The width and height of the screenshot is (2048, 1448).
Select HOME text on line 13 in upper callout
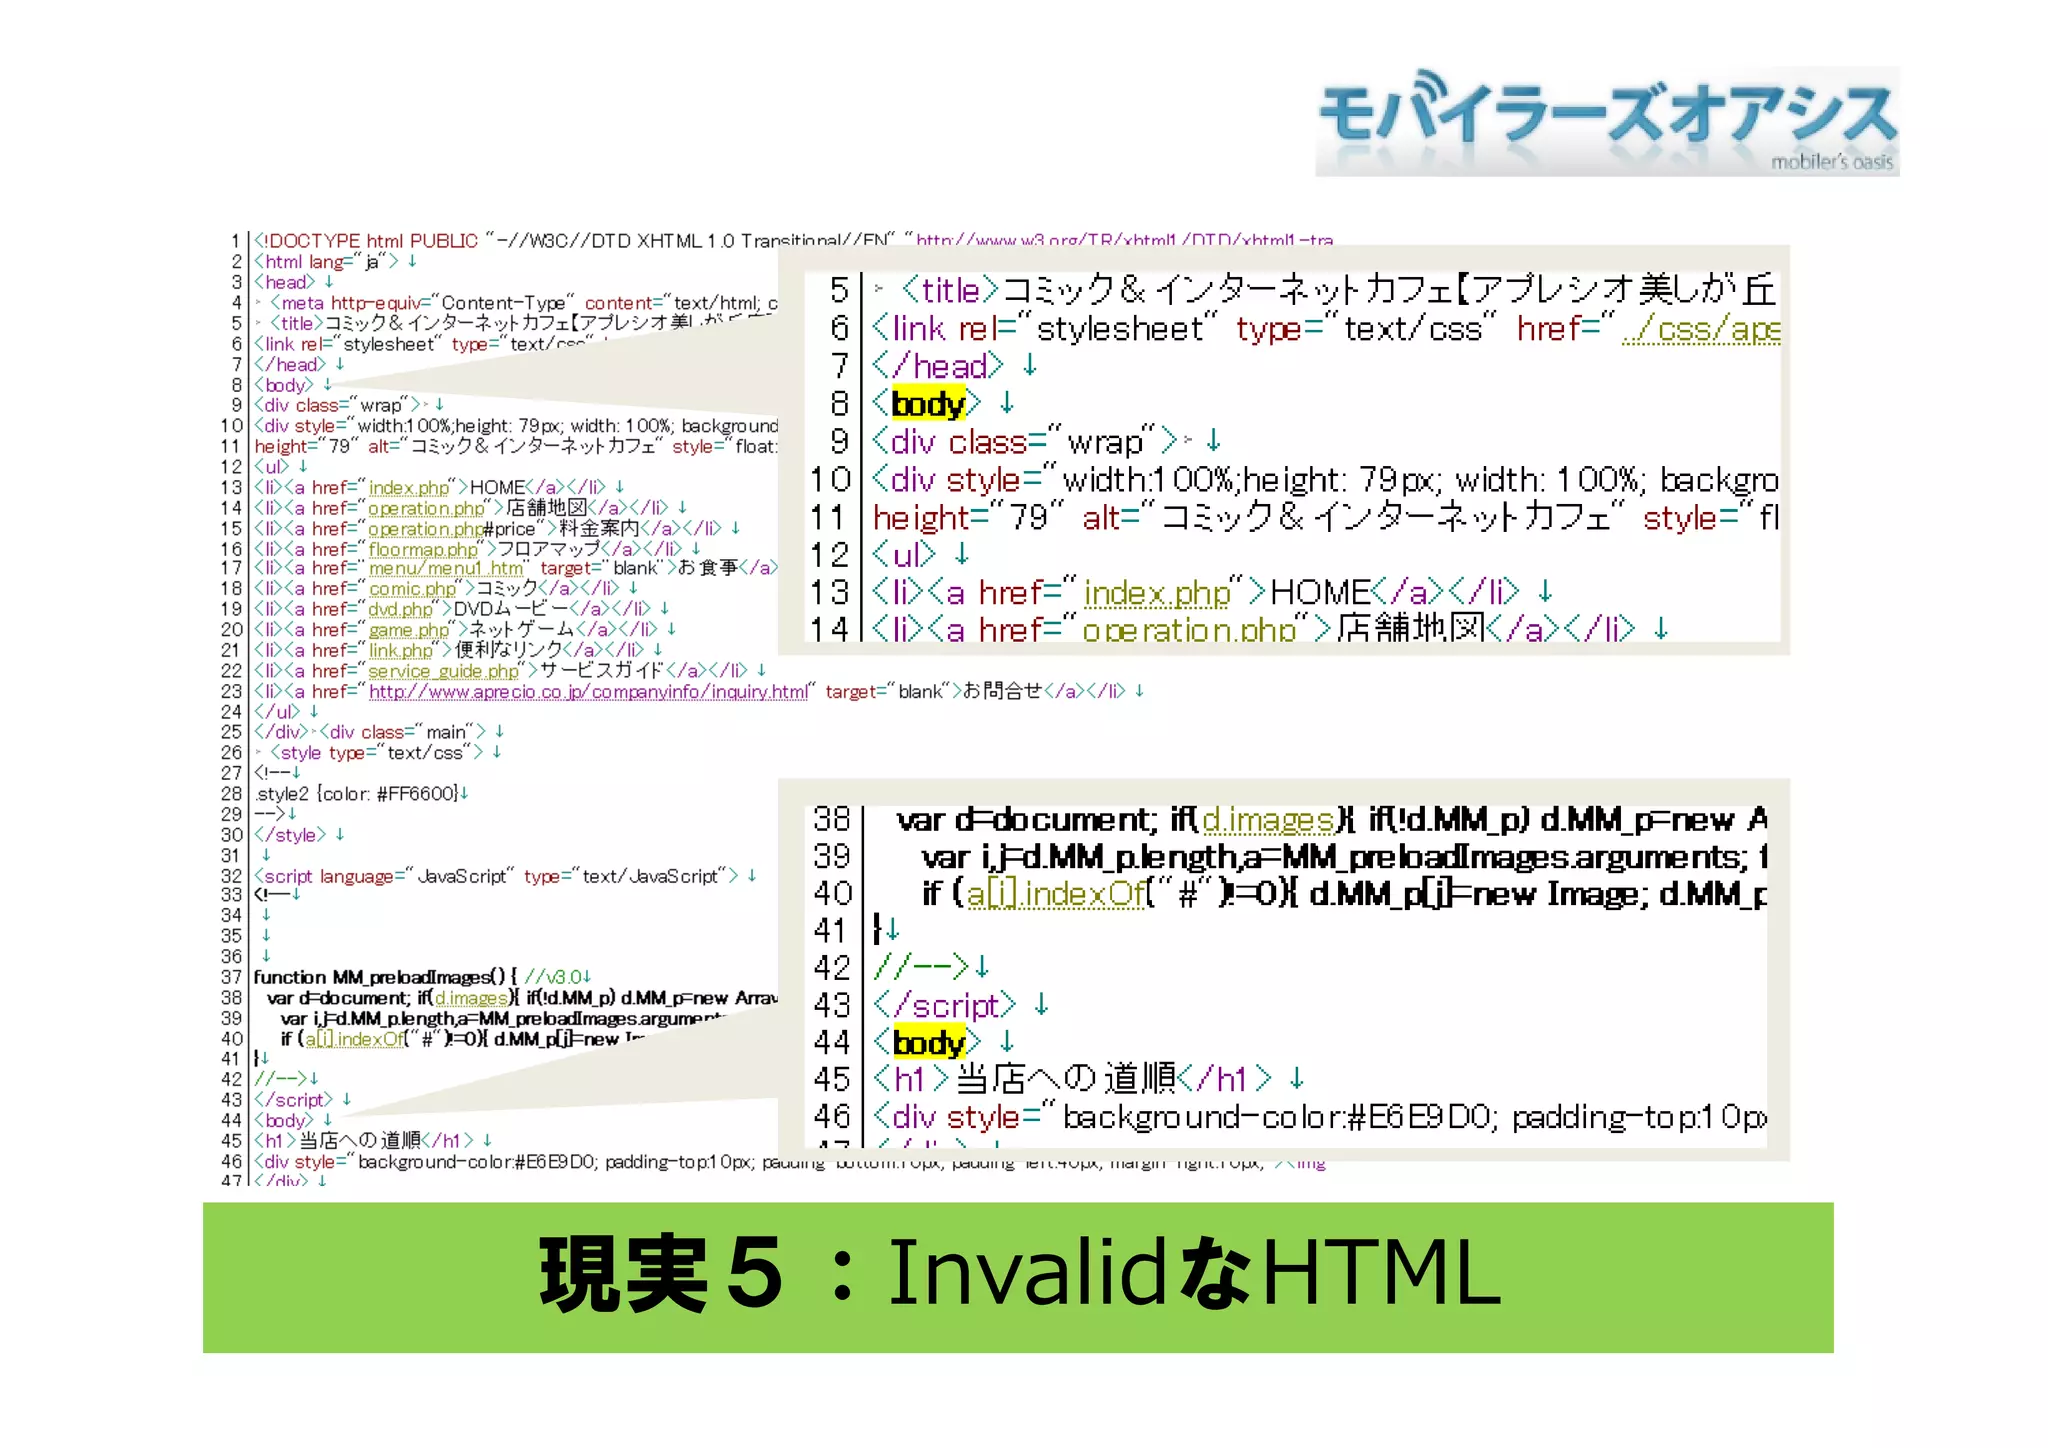1320,593
